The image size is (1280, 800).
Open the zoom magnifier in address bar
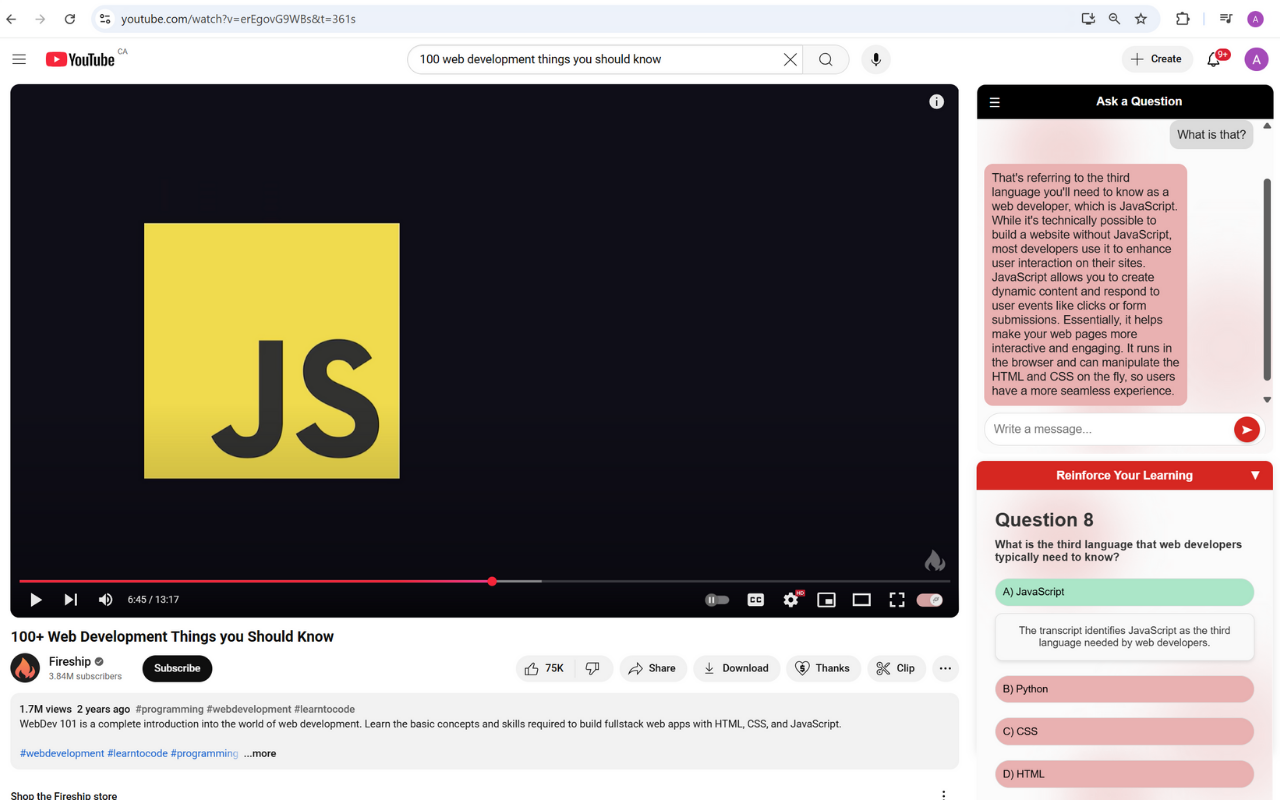[x=1114, y=19]
